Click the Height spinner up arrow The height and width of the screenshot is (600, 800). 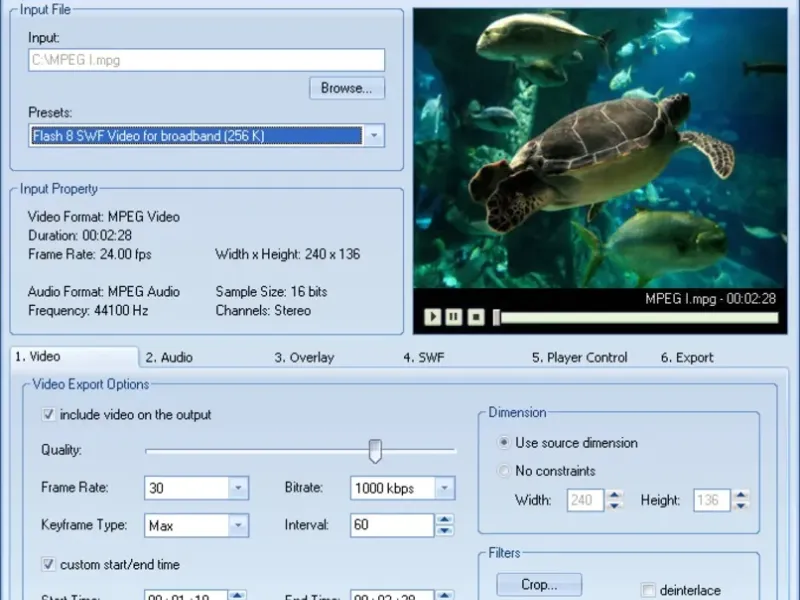[742, 494]
